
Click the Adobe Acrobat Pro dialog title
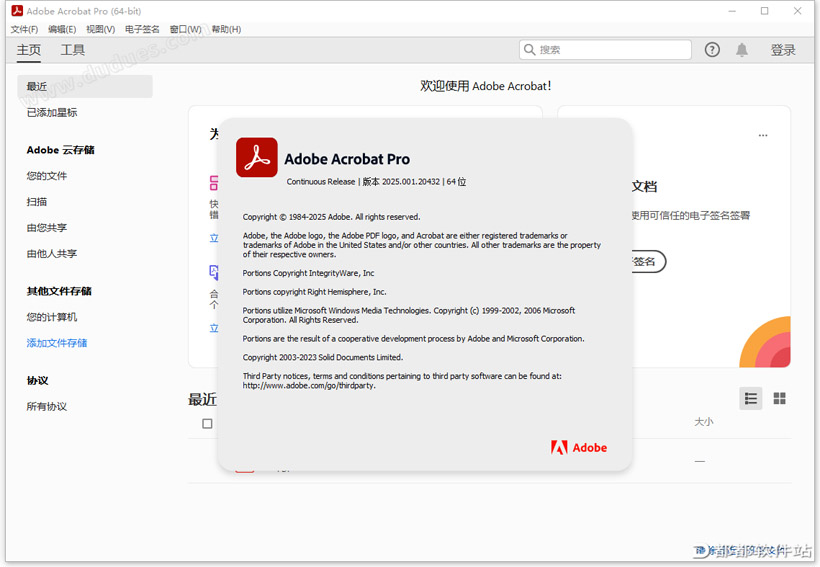click(x=347, y=159)
